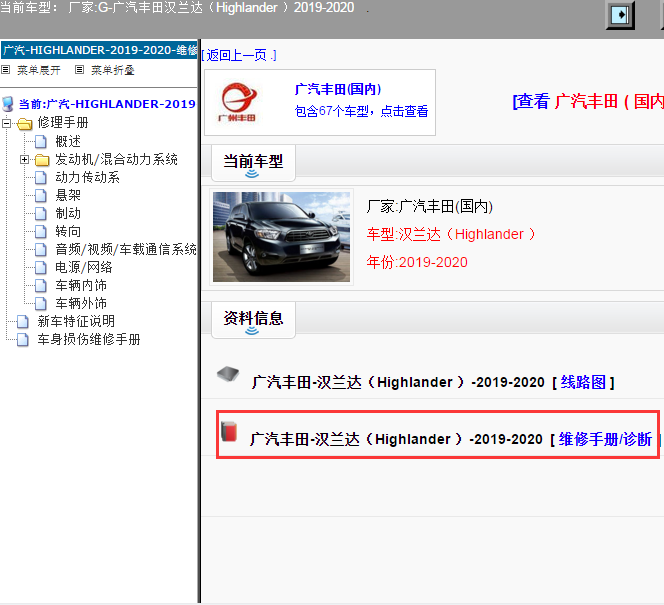
Task: Click the 返回上一页 link
Action: pos(239,55)
